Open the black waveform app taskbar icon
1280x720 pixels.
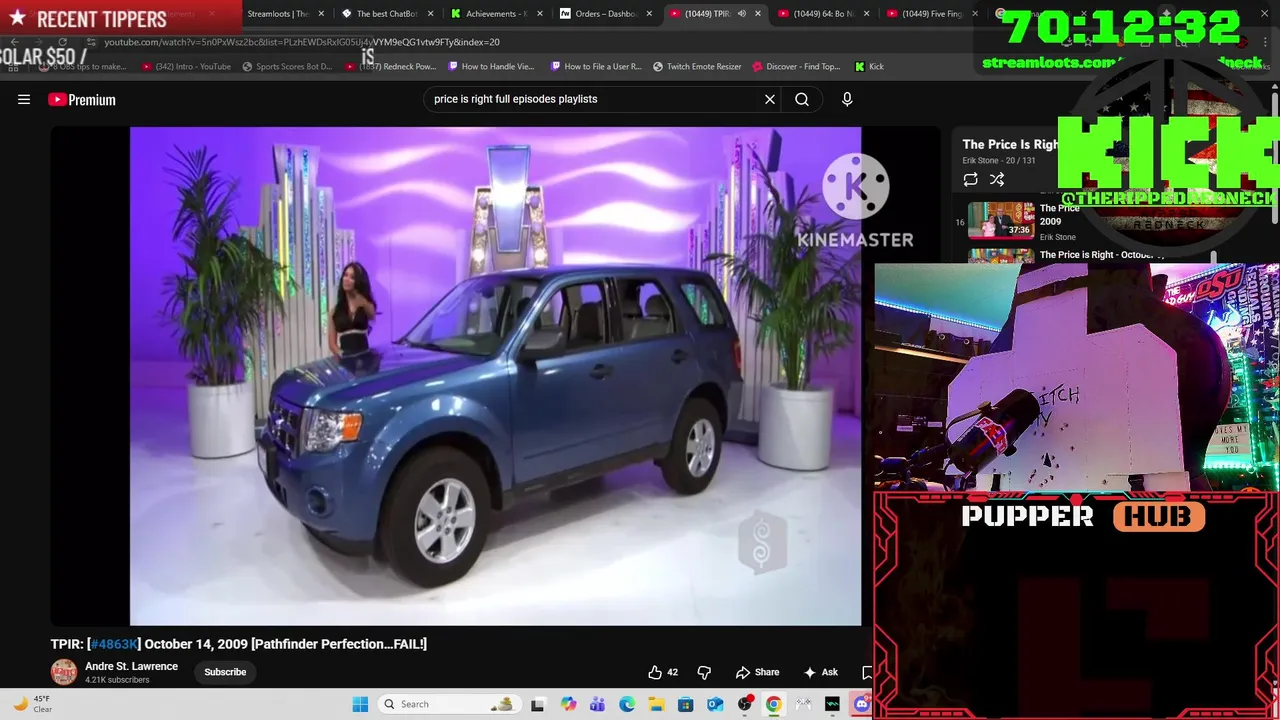(832, 704)
